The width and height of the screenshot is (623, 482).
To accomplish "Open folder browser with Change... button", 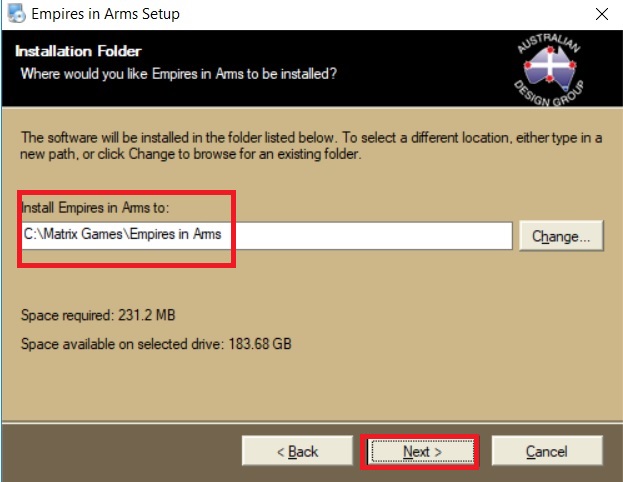I will 561,236.
